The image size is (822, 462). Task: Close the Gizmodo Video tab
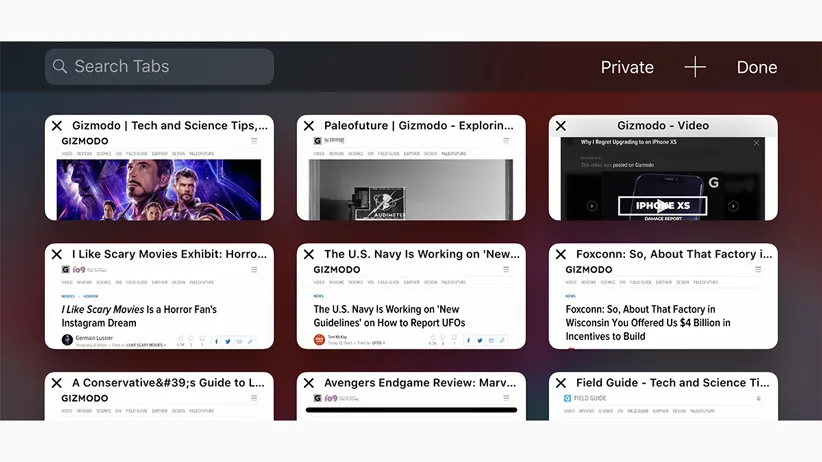[x=561, y=126]
